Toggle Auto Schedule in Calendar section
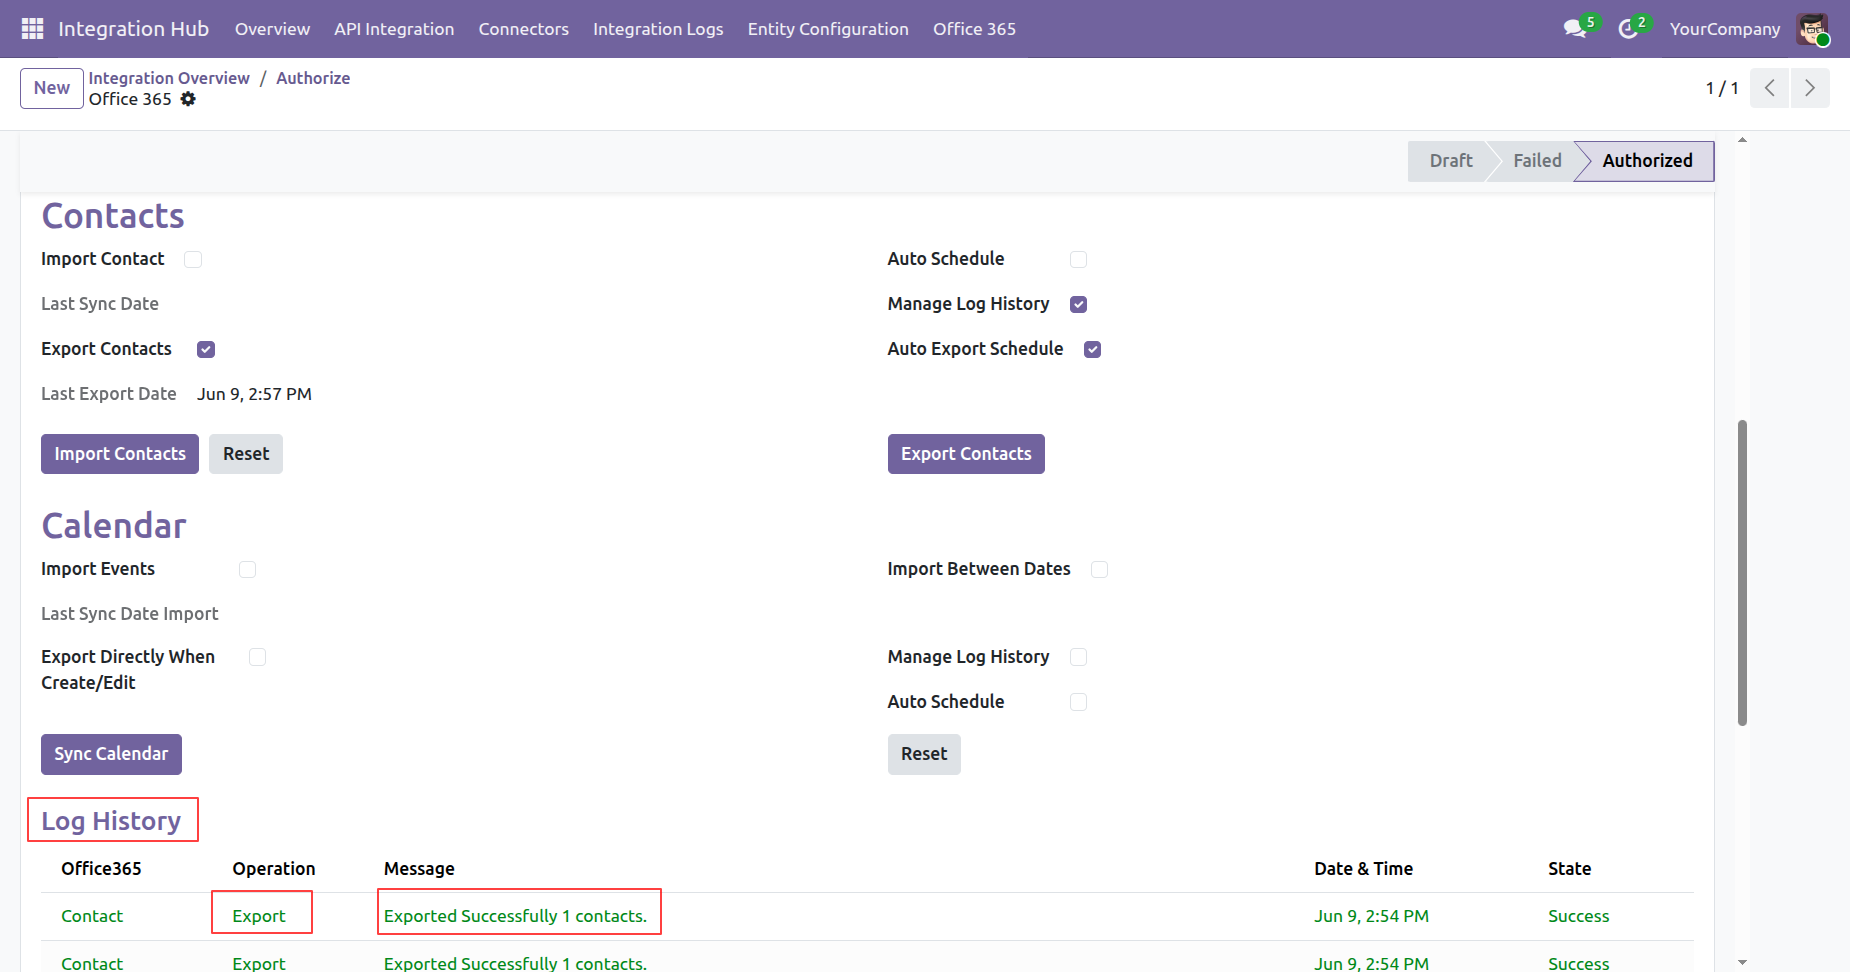The height and width of the screenshot is (972, 1850). coord(1078,702)
